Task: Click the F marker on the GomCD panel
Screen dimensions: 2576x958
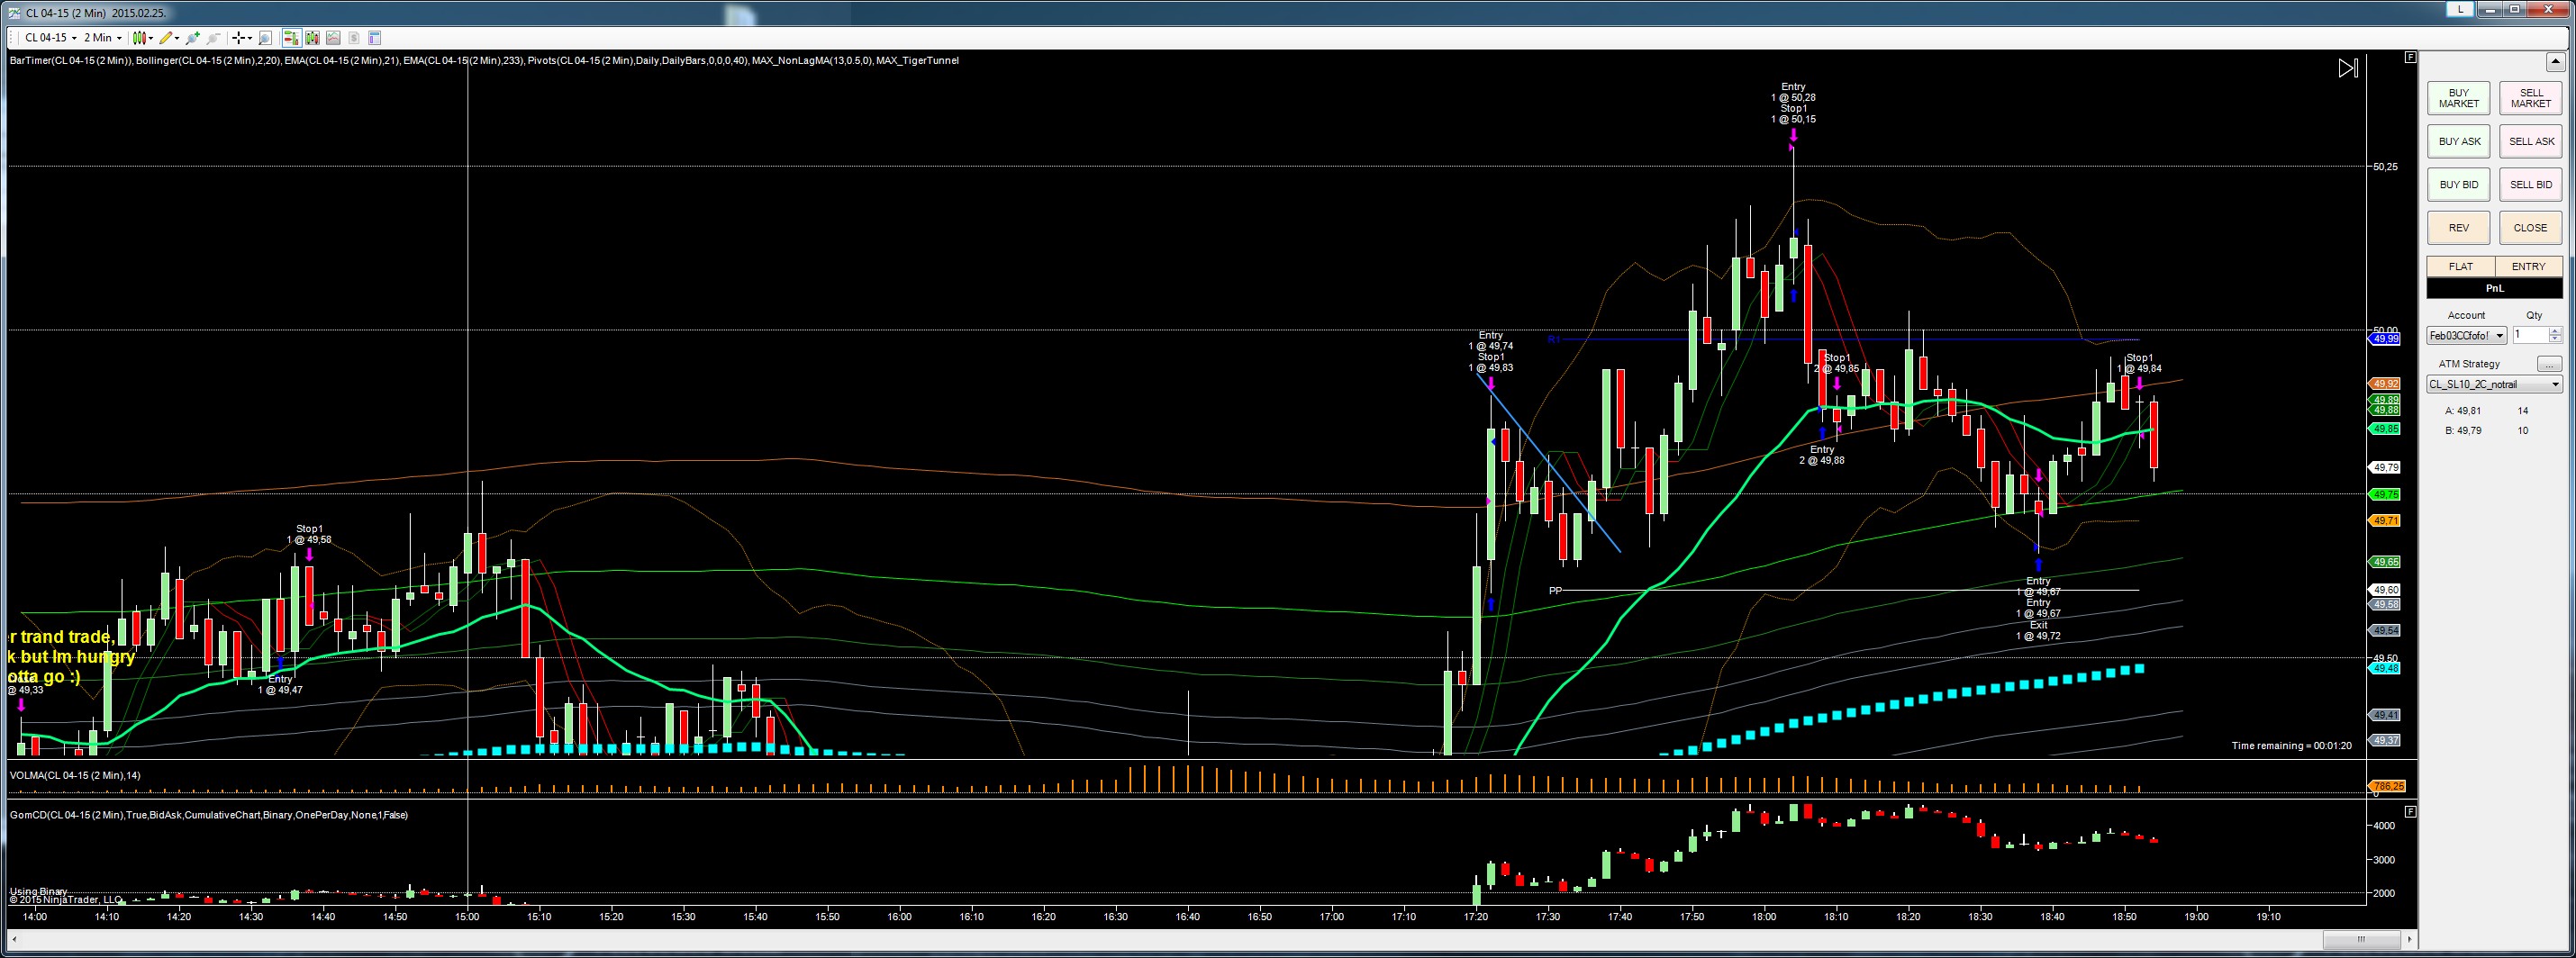Action: 2410,811
